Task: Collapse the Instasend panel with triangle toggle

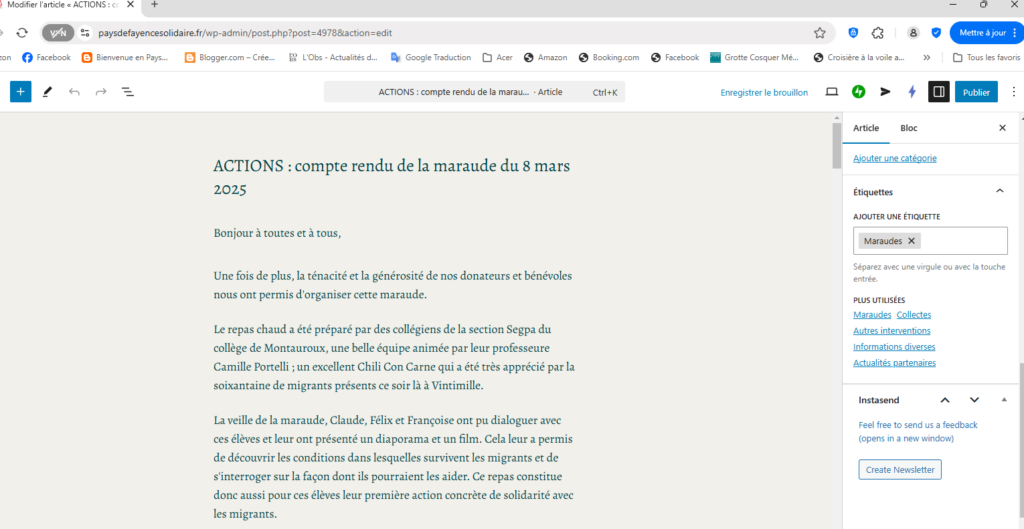Action: [x=1003, y=399]
